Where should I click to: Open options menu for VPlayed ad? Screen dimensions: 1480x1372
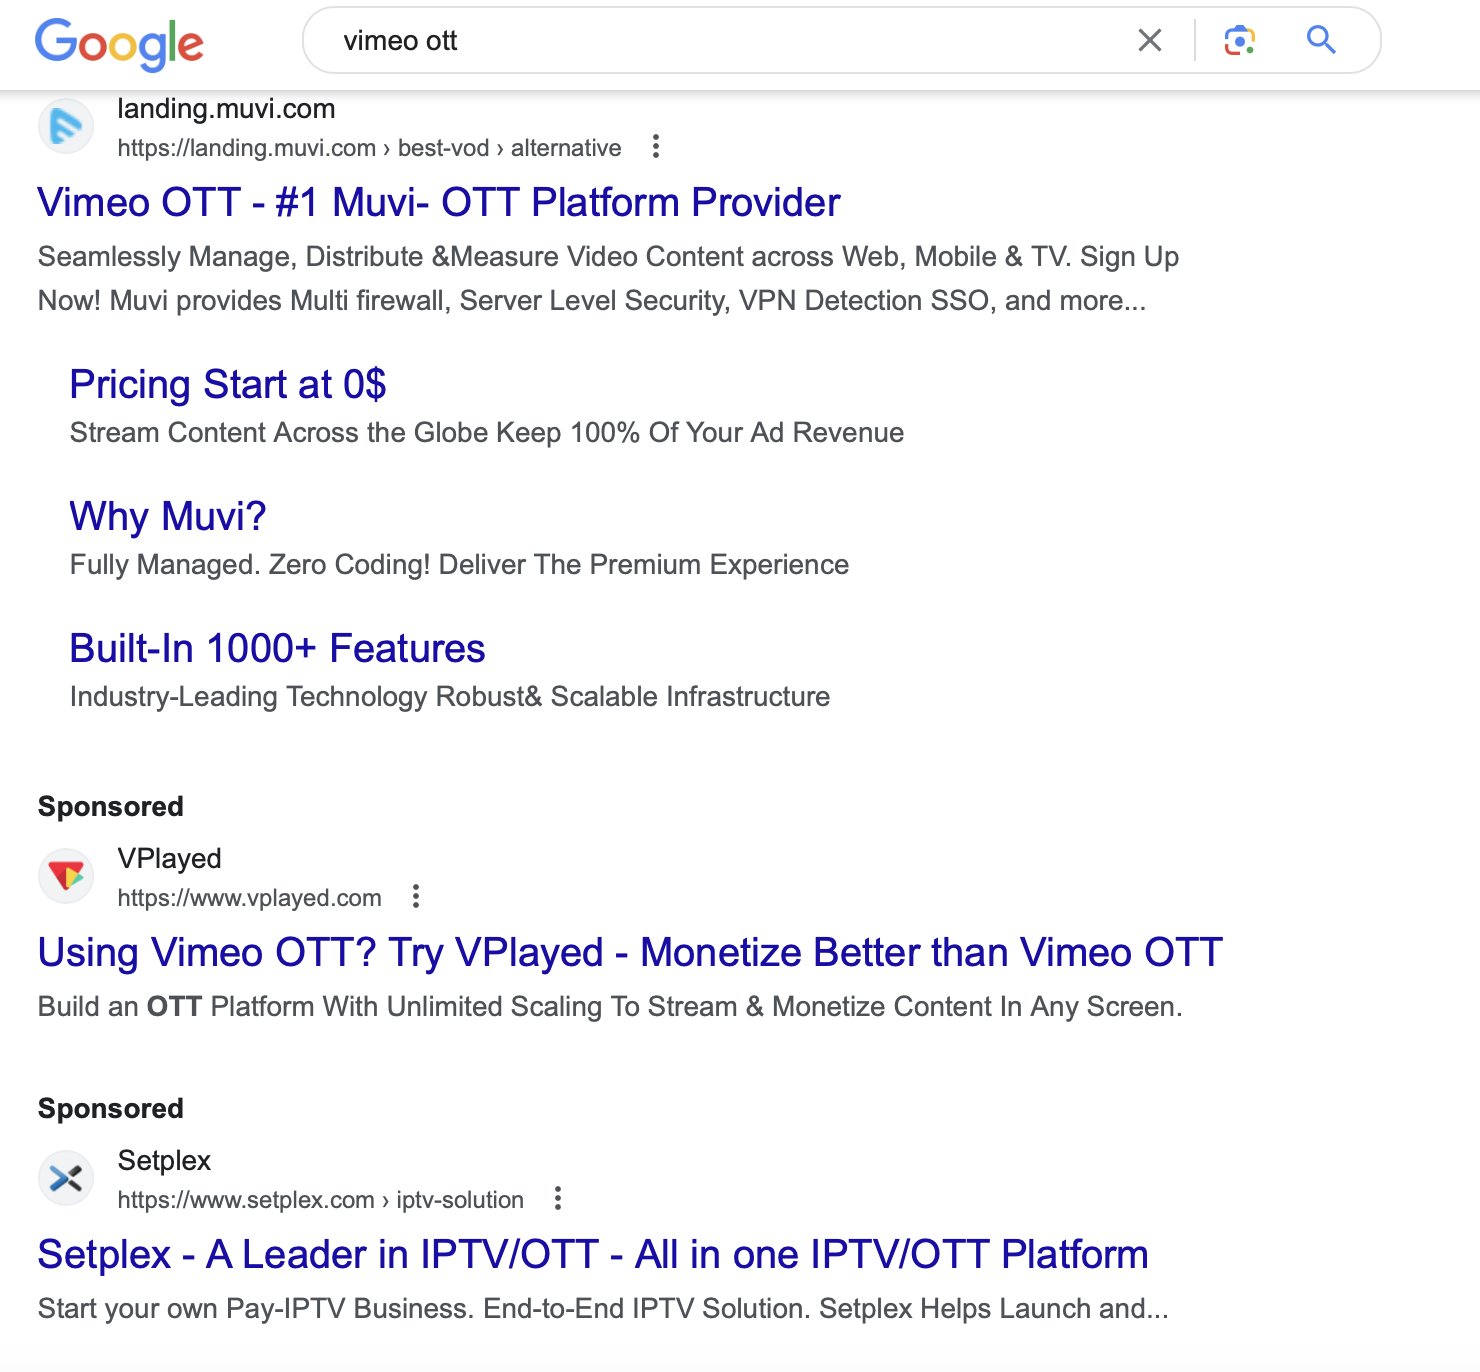pos(416,897)
